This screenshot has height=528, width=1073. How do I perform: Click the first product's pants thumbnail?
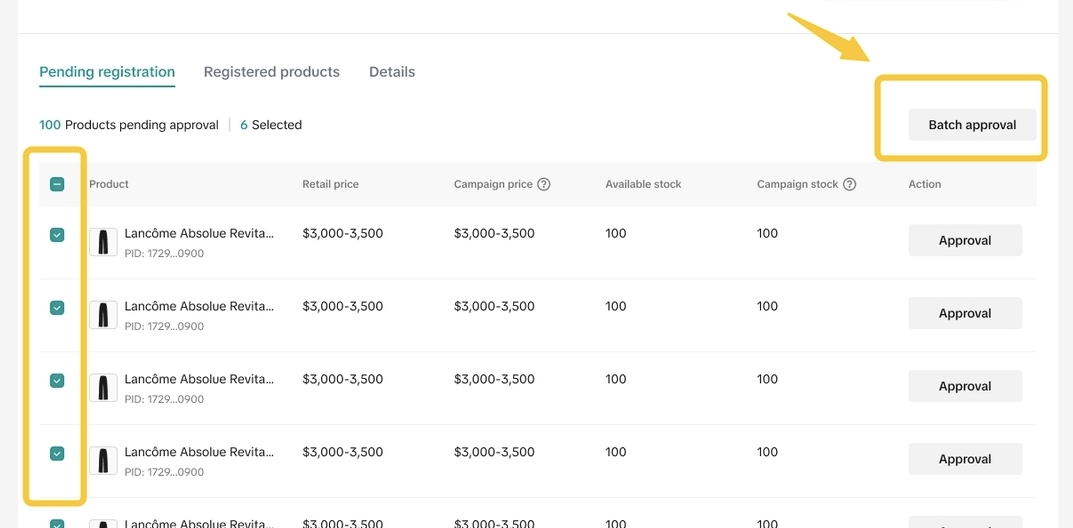point(103,242)
